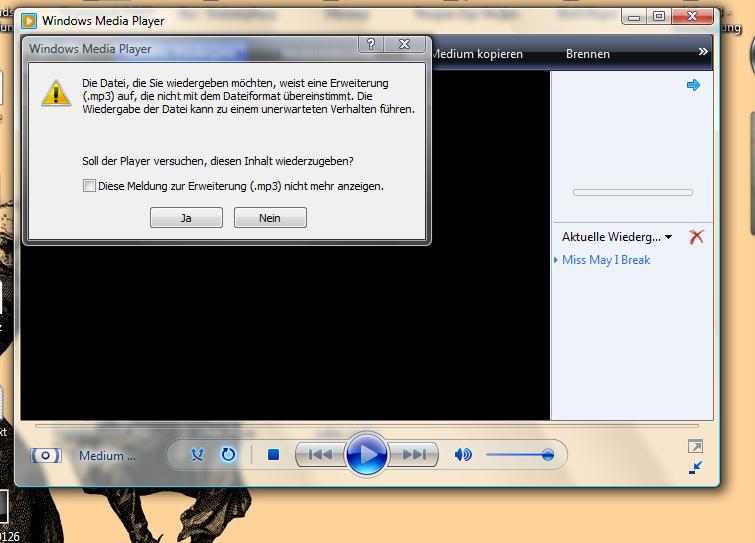The width and height of the screenshot is (755, 543).
Task: Click the seek progress bar
Action: [x=366, y=426]
